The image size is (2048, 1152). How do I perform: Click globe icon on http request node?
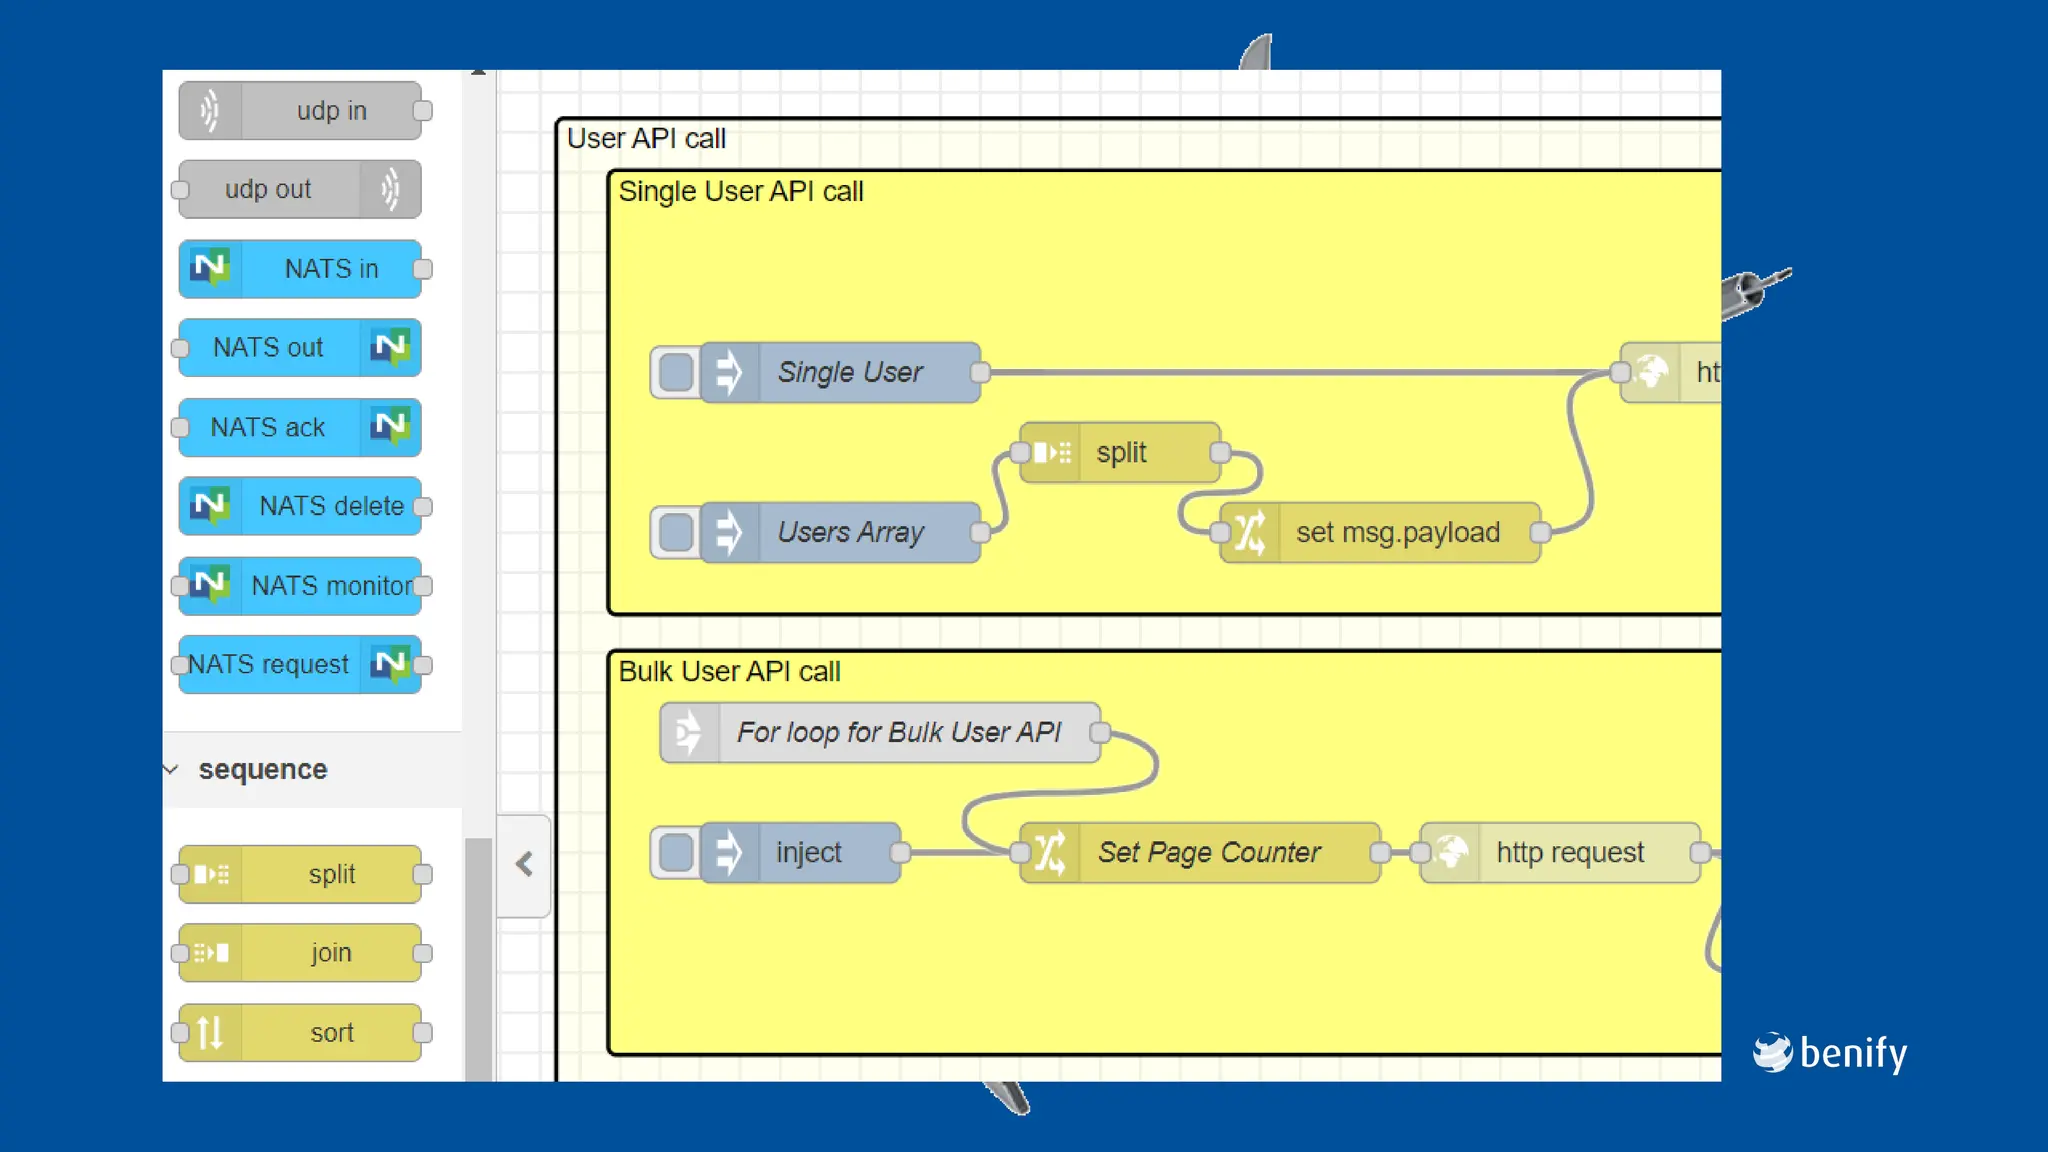[x=1451, y=852]
